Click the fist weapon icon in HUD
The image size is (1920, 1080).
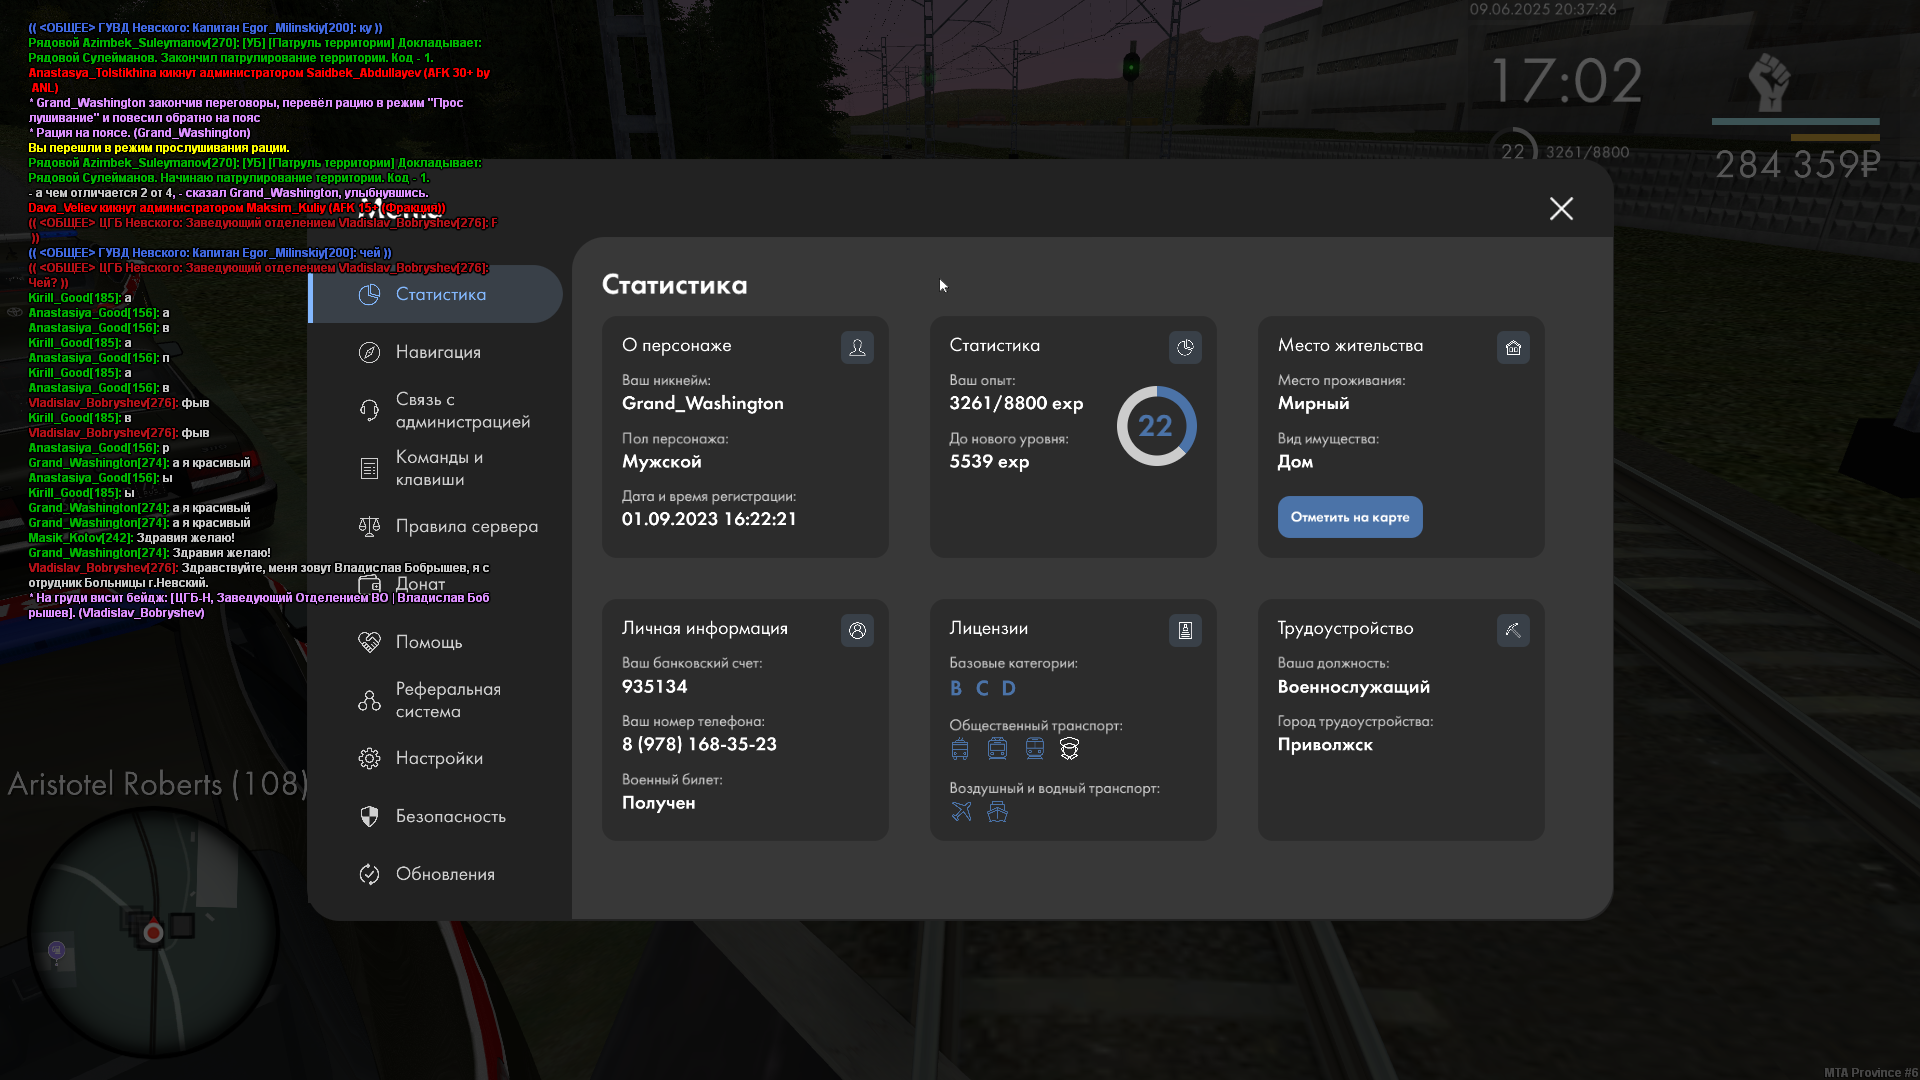click(1769, 82)
